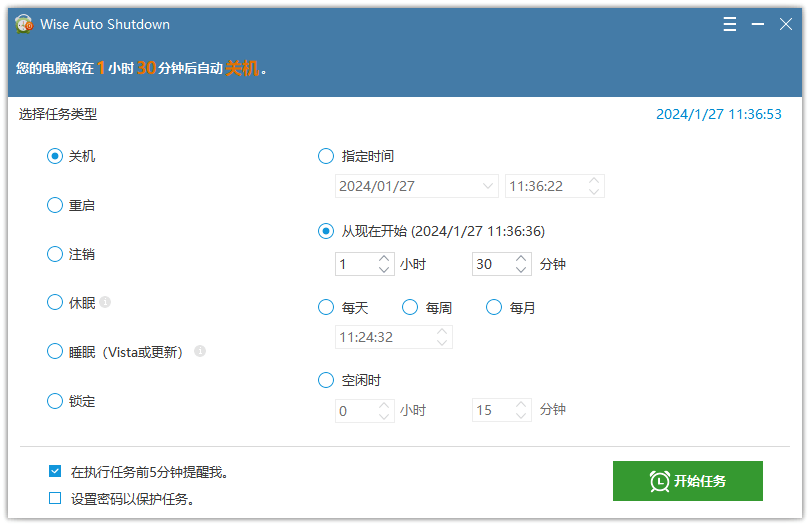This screenshot has height=526, width=810.
Task: Select the 锁定 task type
Action: [x=55, y=401]
